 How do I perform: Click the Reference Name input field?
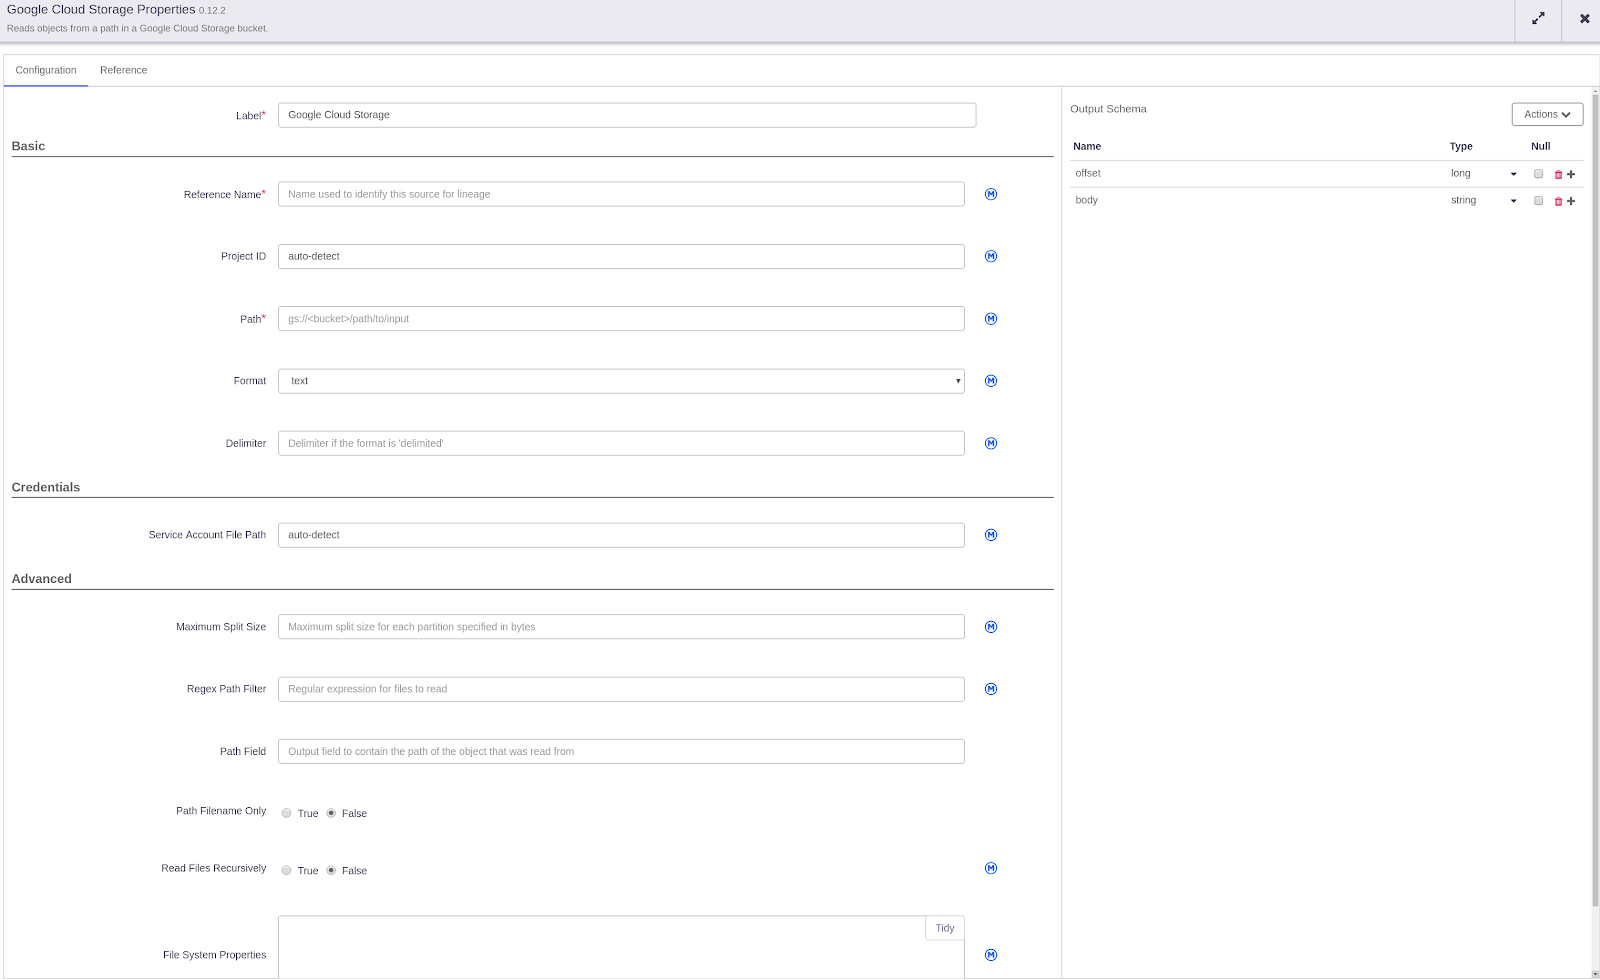621,194
